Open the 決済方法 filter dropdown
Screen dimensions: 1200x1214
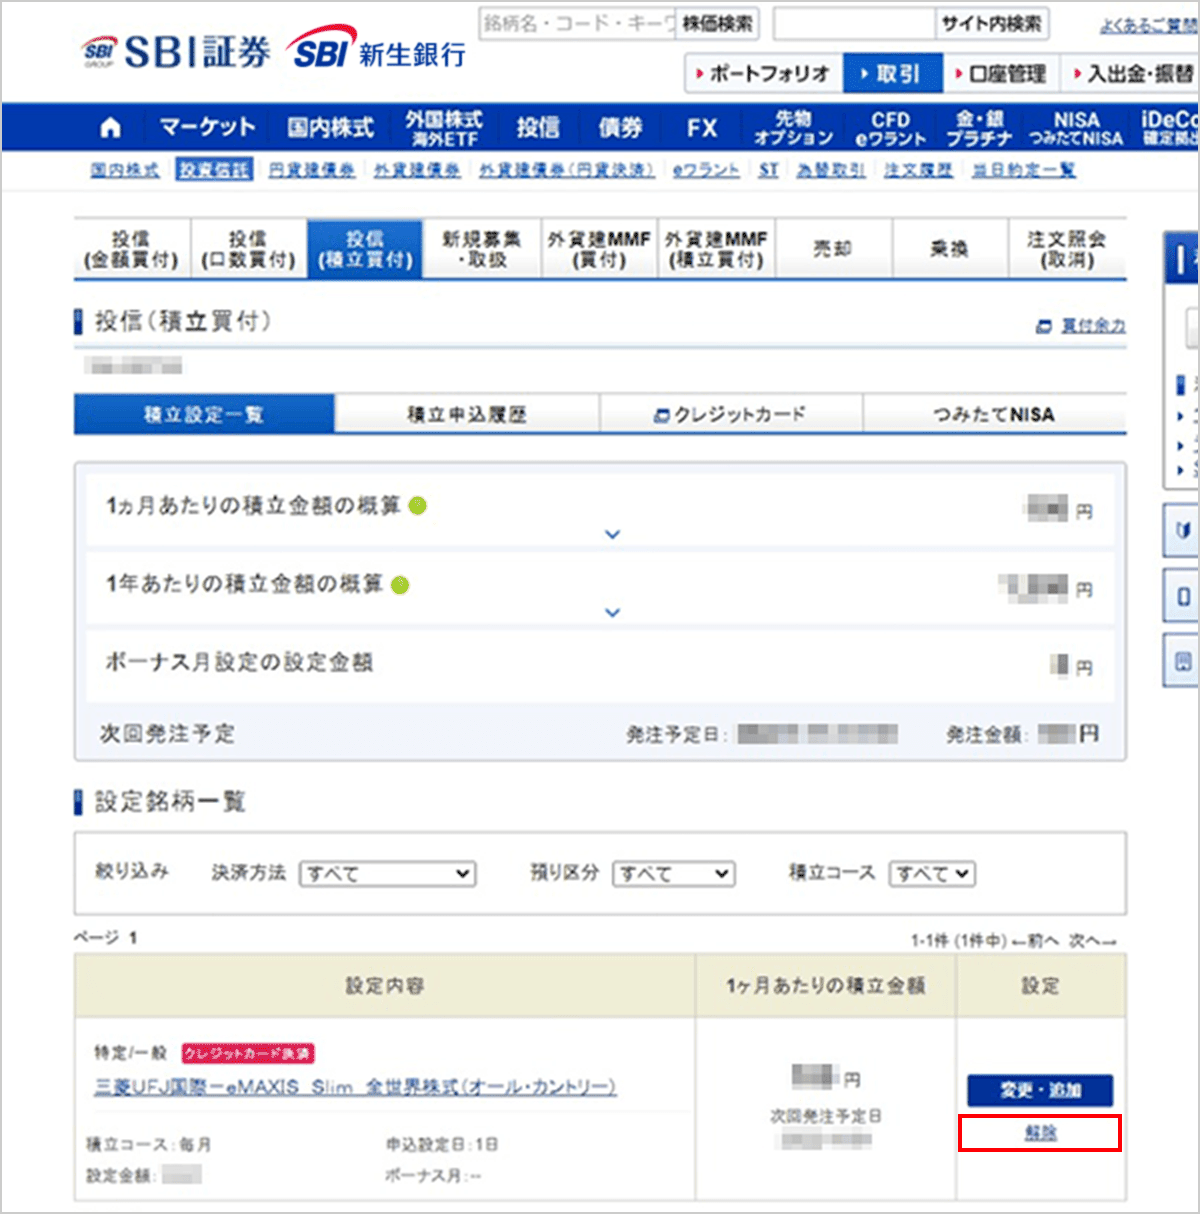(387, 874)
